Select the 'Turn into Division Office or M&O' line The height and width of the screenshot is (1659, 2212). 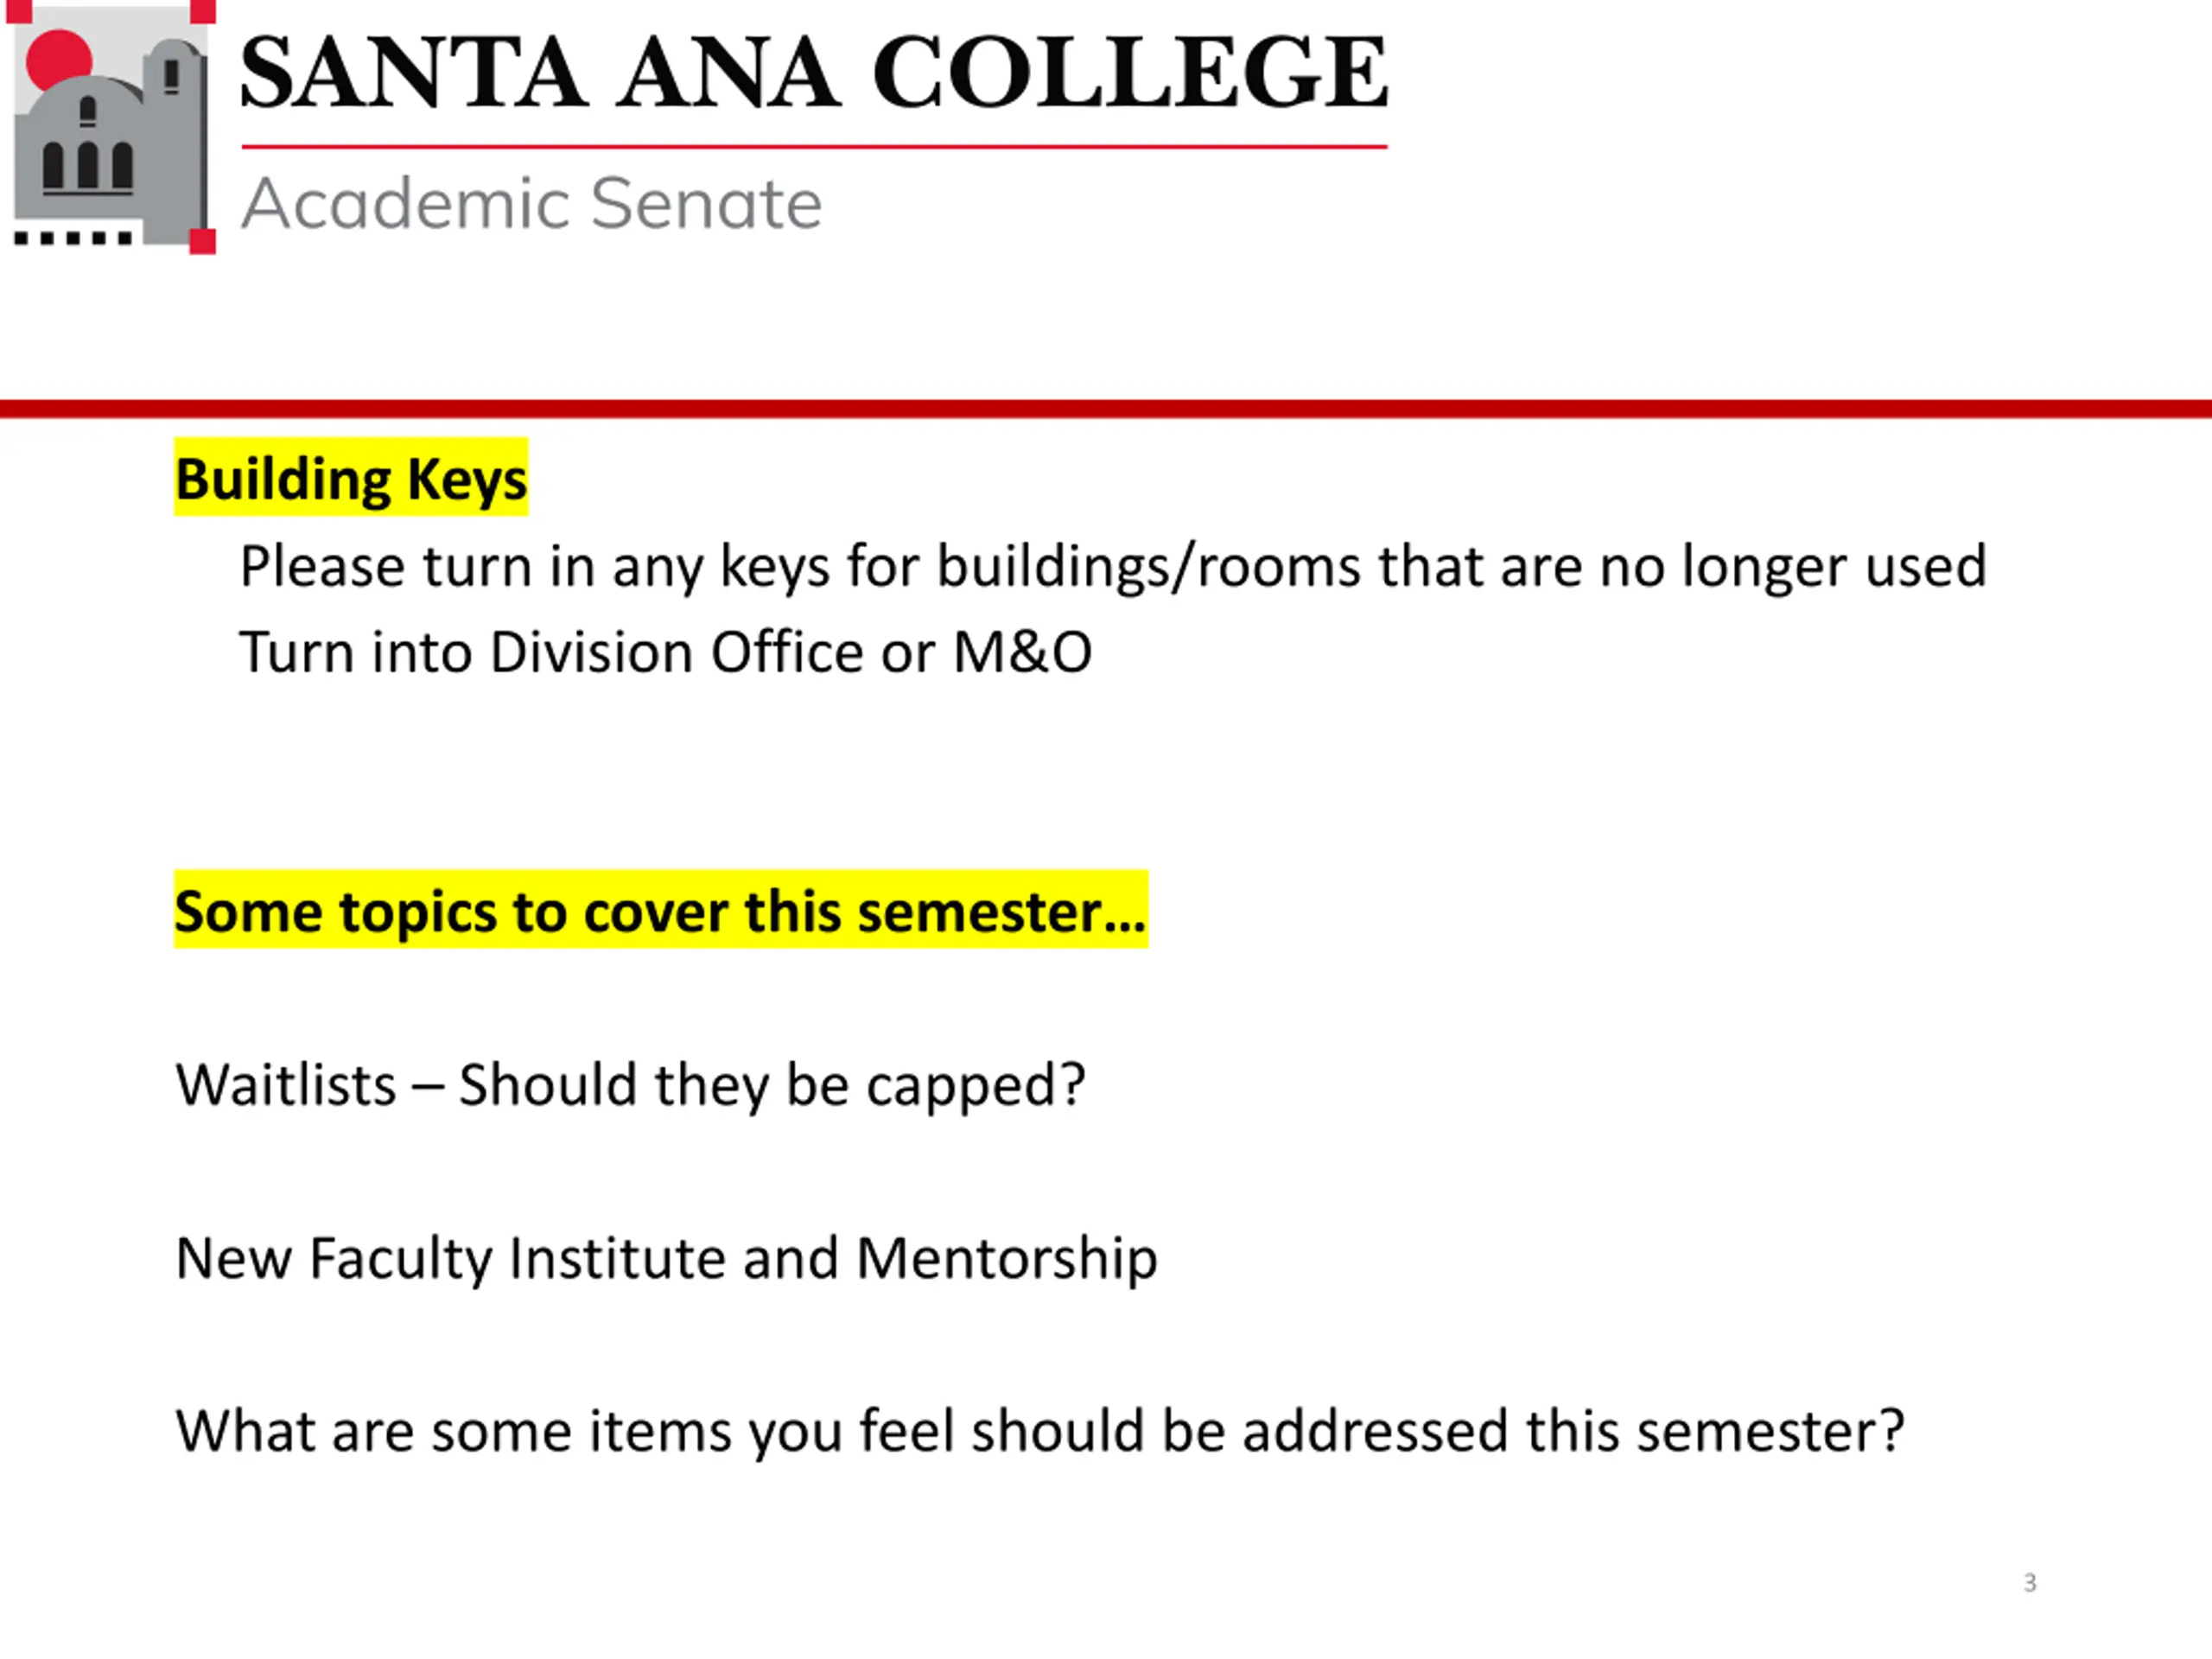click(666, 653)
